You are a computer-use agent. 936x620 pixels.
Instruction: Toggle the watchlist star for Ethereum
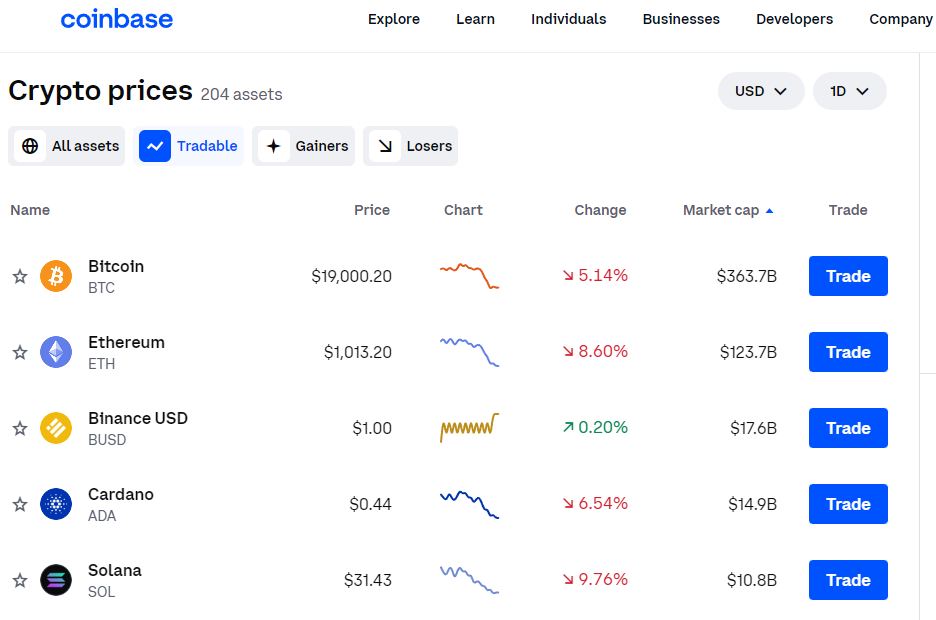click(x=20, y=352)
